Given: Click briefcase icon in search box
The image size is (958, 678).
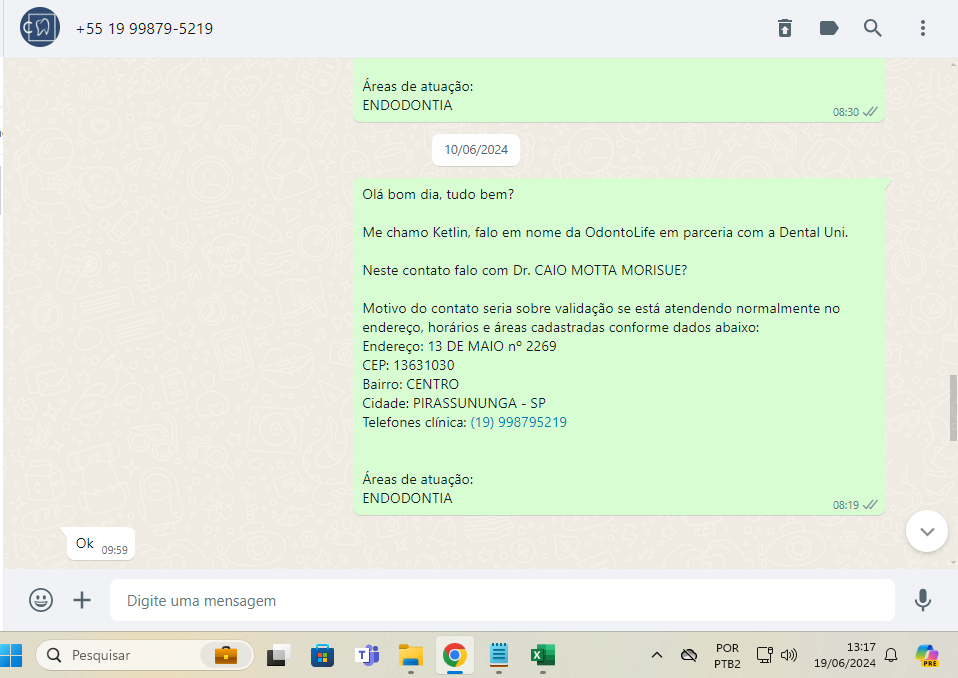Looking at the screenshot, I should (225, 655).
